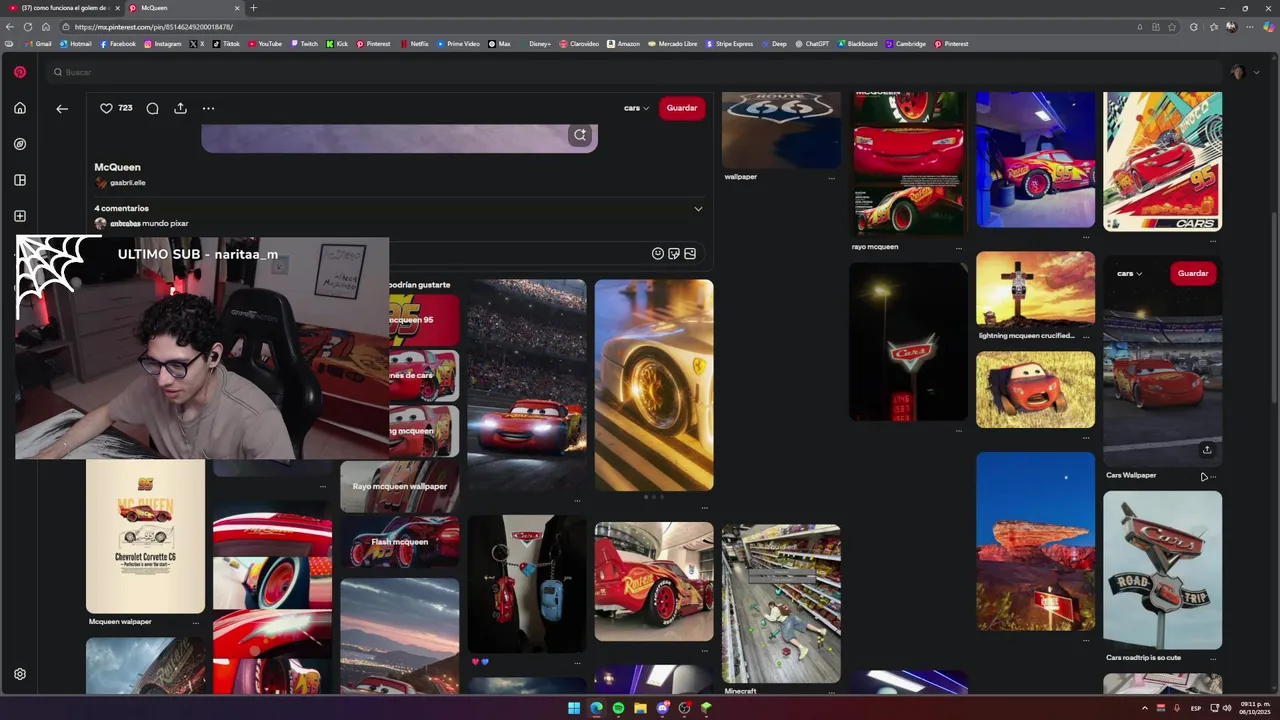Open the Cars roadtrip sign pin
1280x720 pixels.
(x=1162, y=569)
